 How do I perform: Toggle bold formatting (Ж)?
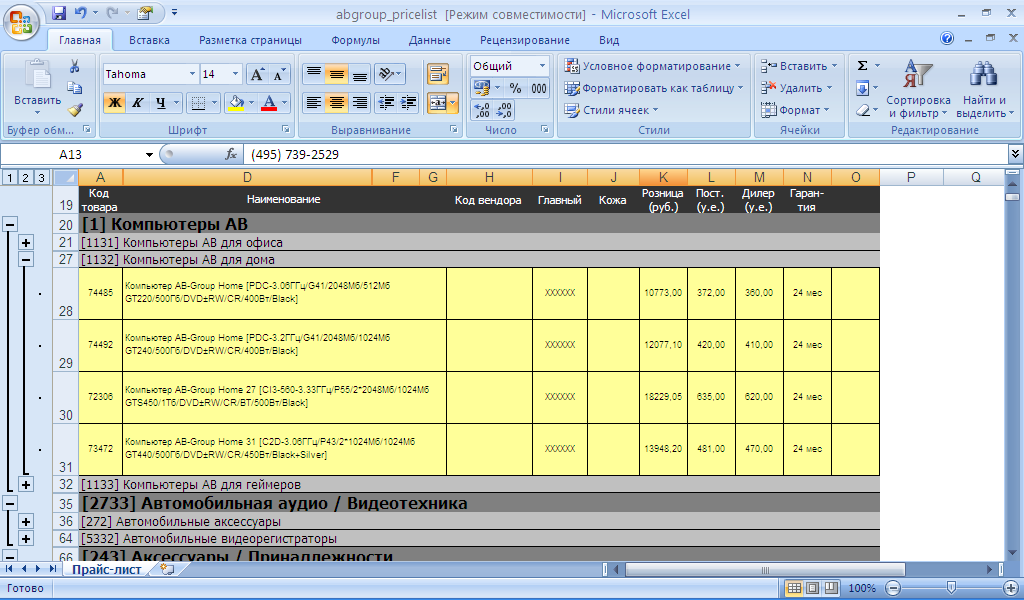click(x=114, y=103)
